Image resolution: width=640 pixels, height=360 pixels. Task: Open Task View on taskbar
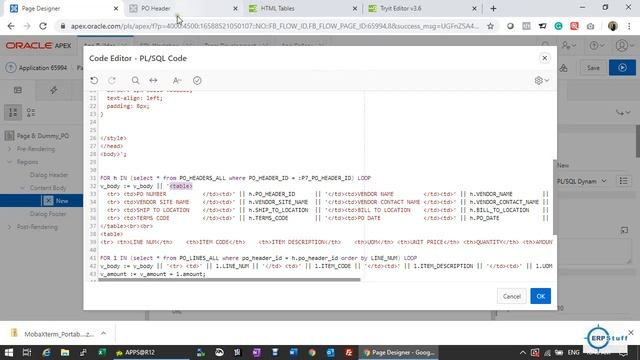27,352
